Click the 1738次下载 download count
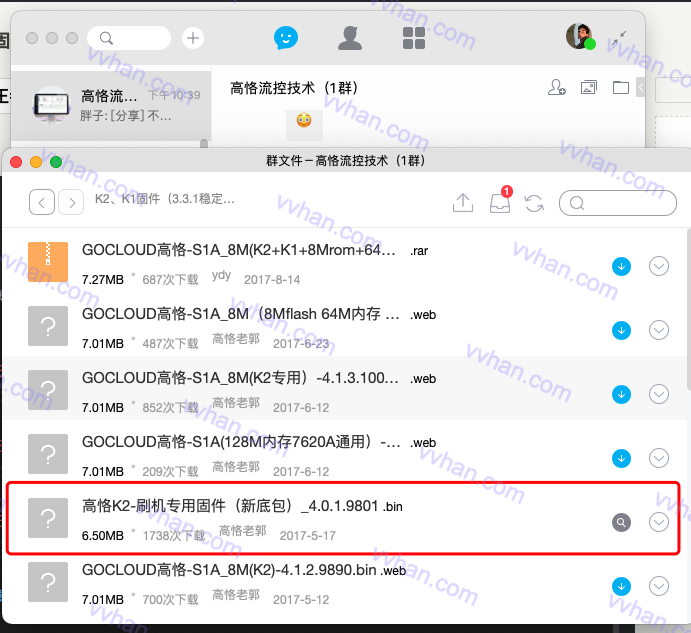 point(174,536)
